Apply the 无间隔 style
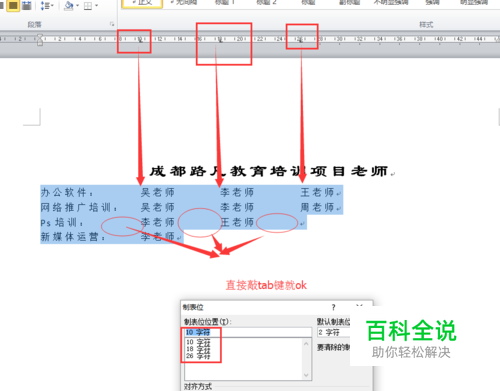The width and height of the screenshot is (500, 391). click(x=184, y=3)
